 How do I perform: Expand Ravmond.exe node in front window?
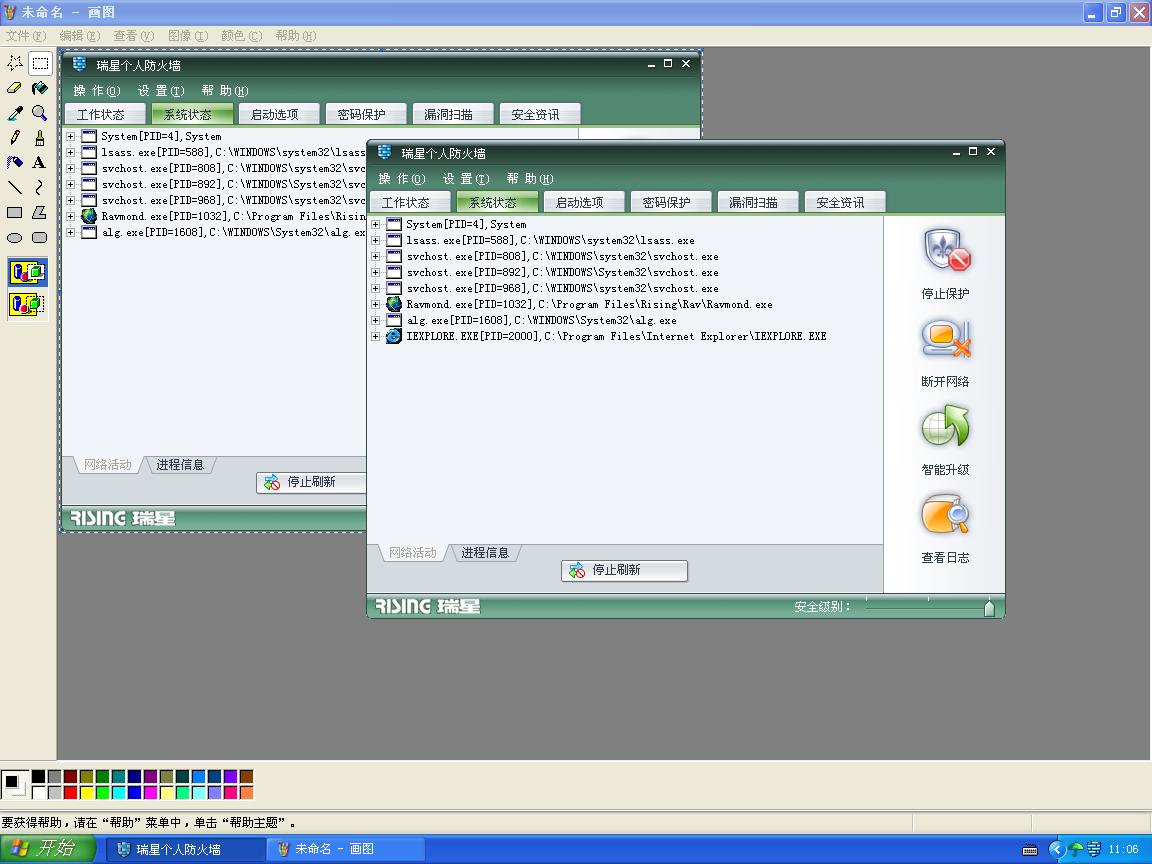pyautogui.click(x=375, y=305)
